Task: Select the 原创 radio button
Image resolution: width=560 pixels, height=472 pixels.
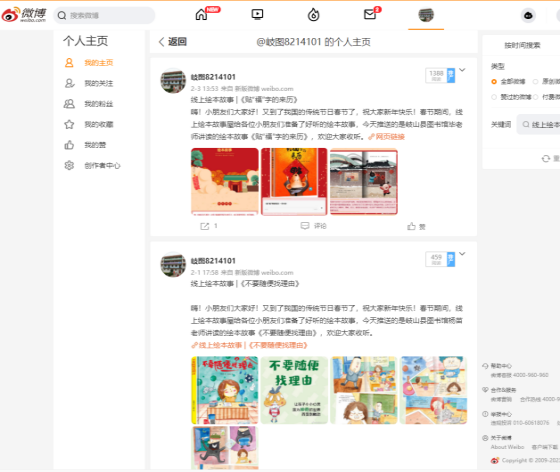Action: click(x=535, y=82)
